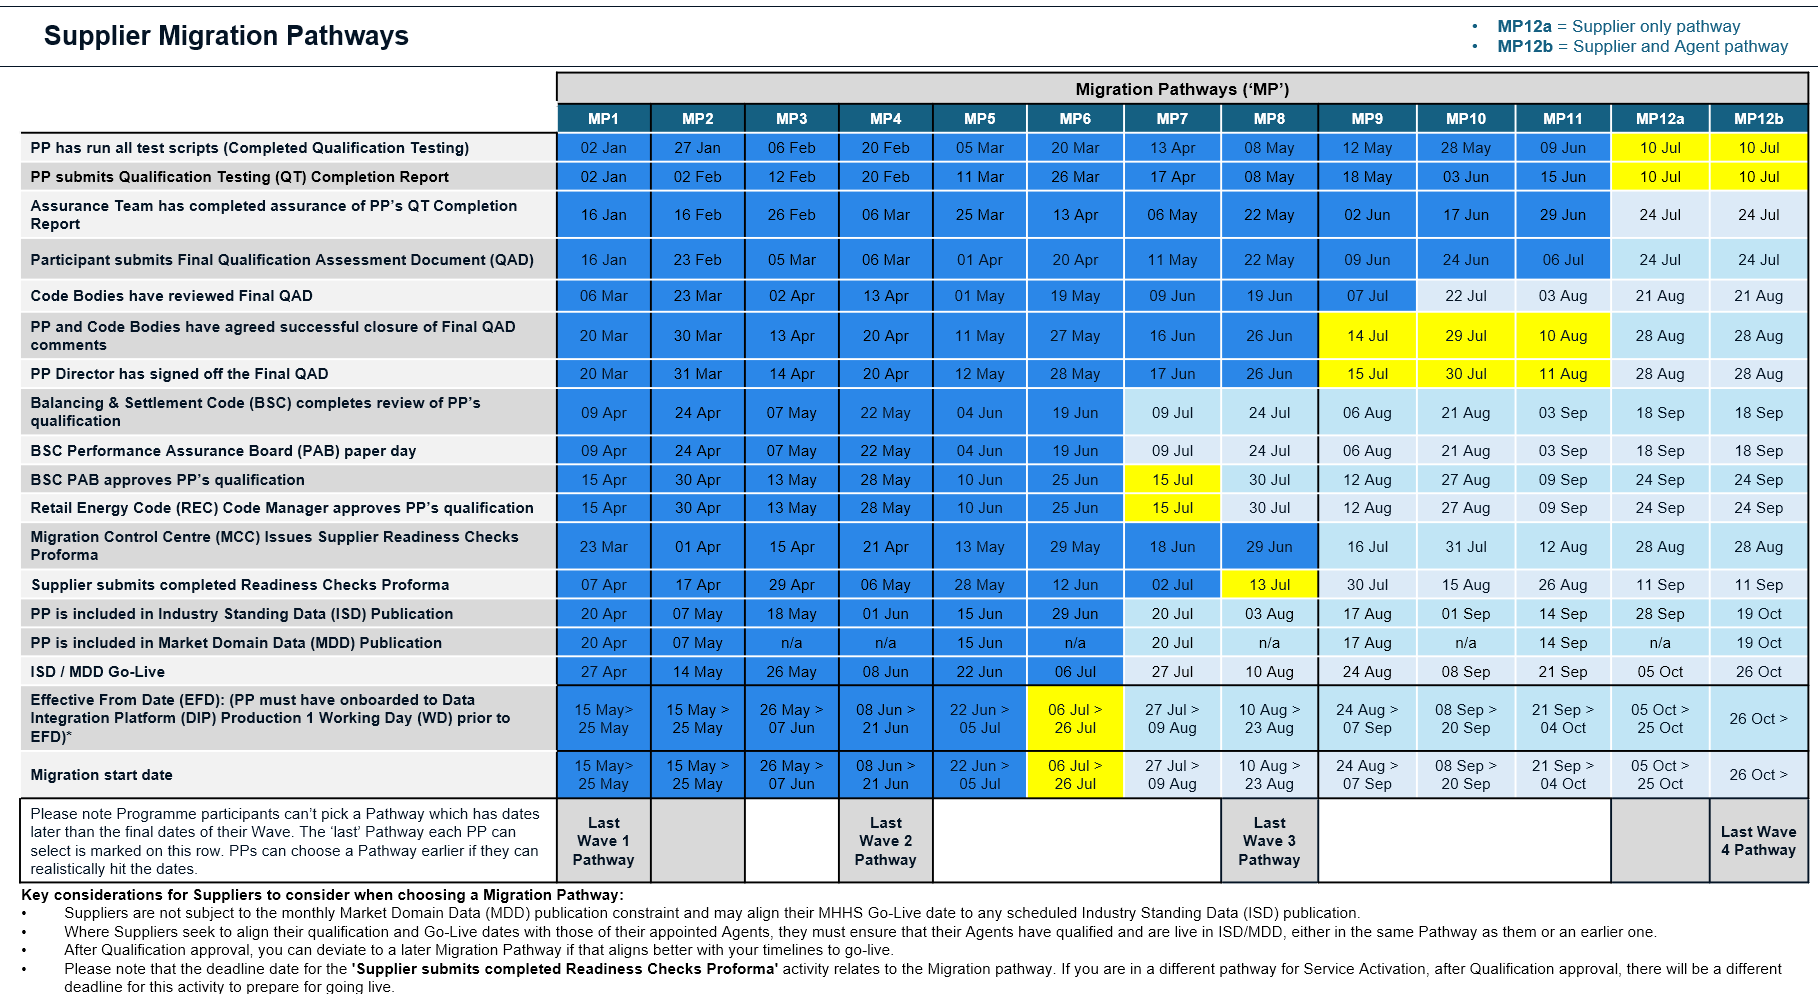The width and height of the screenshot is (1818, 994).
Task: Click the yellow "10 Jul" cell in MP12a test scripts row
Action: (1660, 148)
